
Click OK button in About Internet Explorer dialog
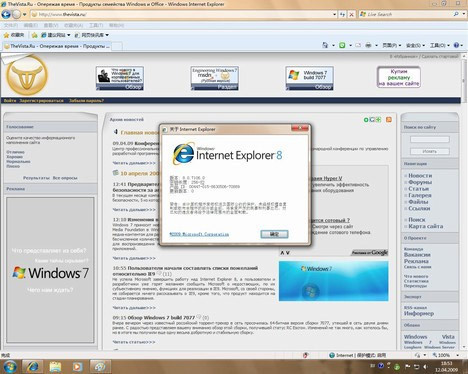[x=274, y=234]
